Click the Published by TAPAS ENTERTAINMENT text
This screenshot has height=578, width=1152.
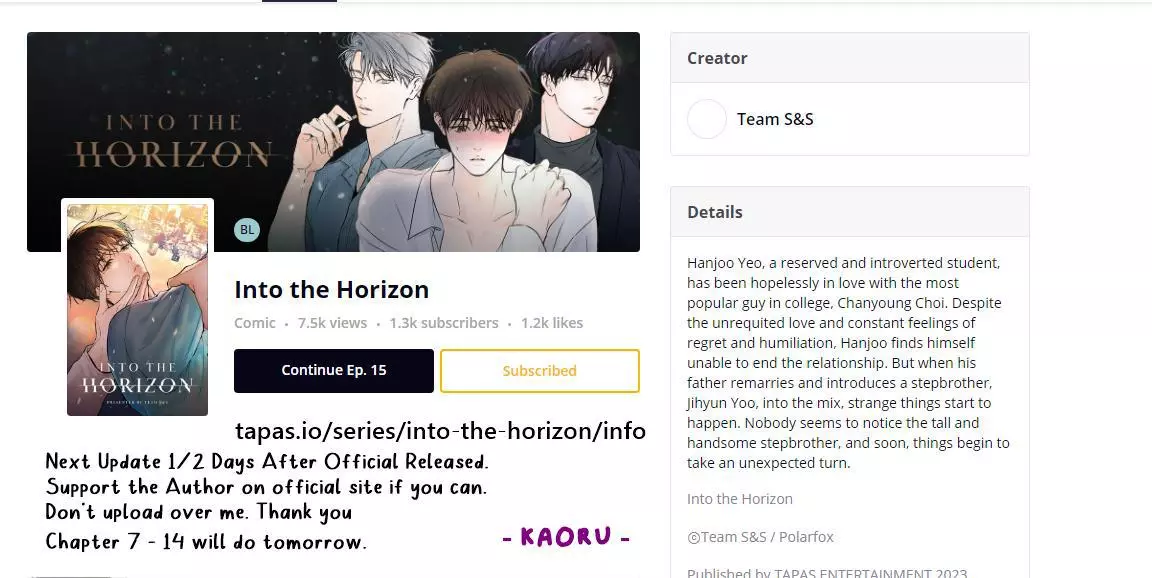[827, 573]
